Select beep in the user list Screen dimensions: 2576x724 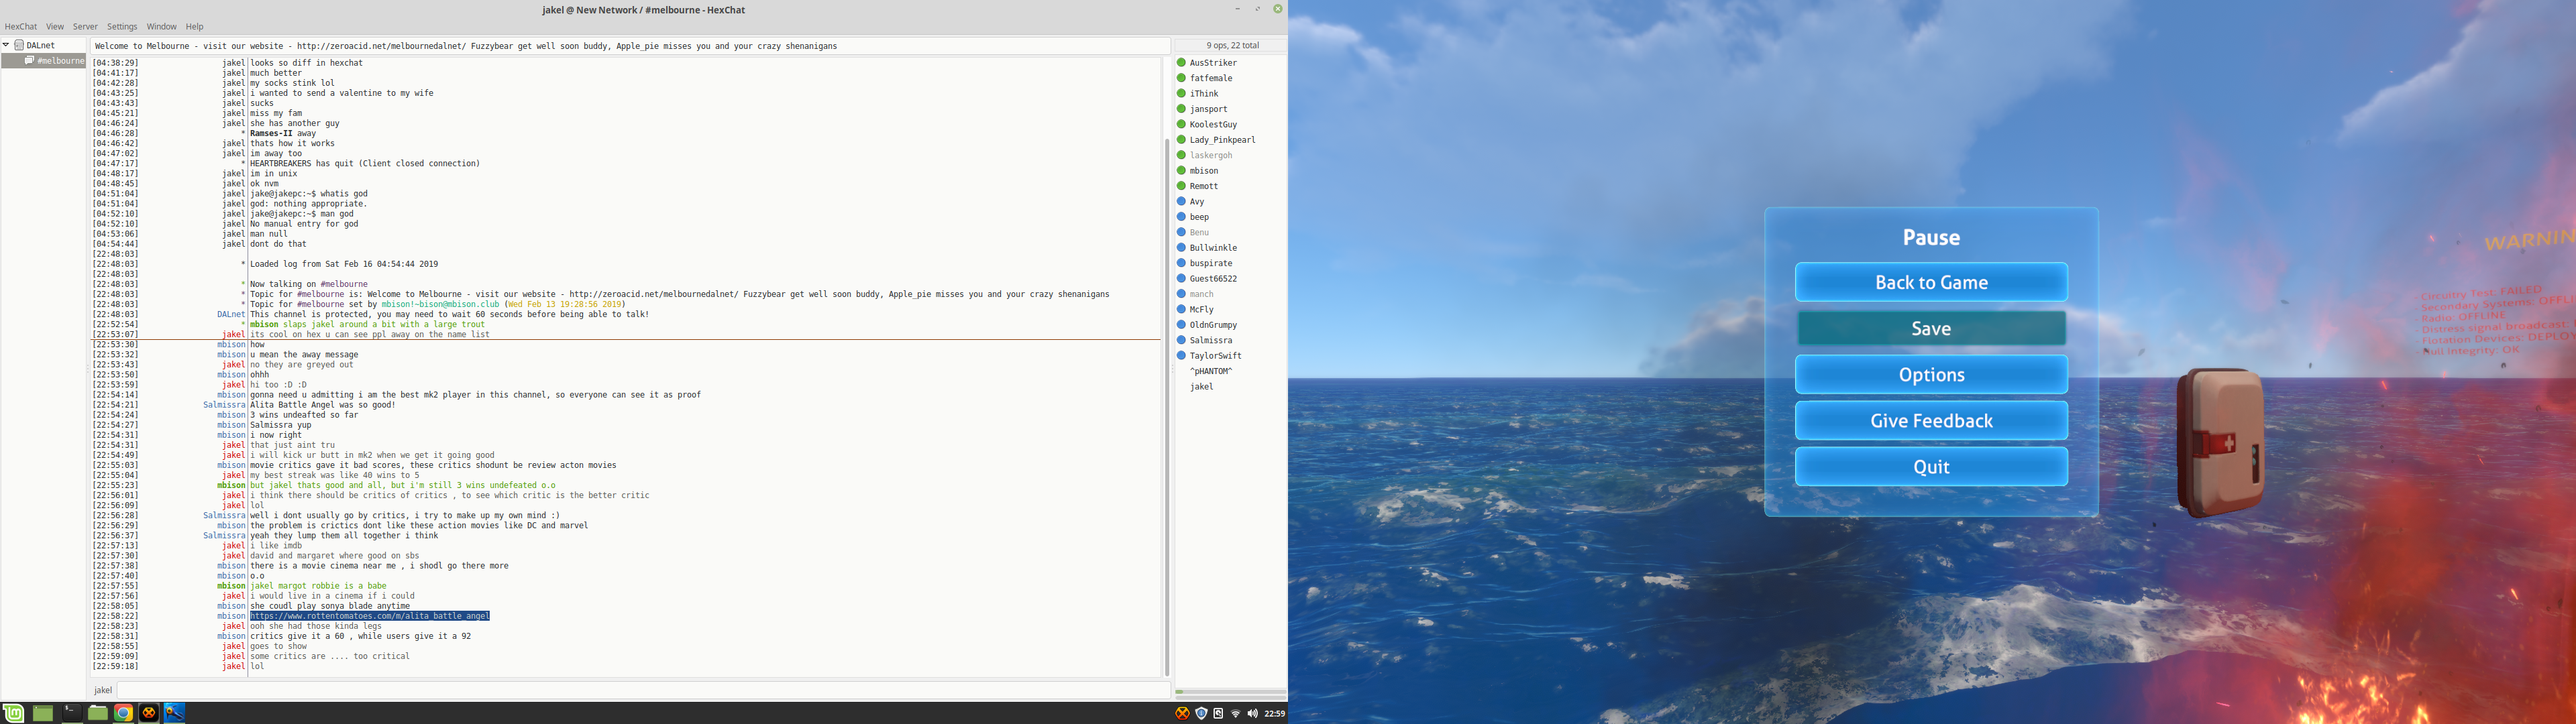pyautogui.click(x=1199, y=217)
